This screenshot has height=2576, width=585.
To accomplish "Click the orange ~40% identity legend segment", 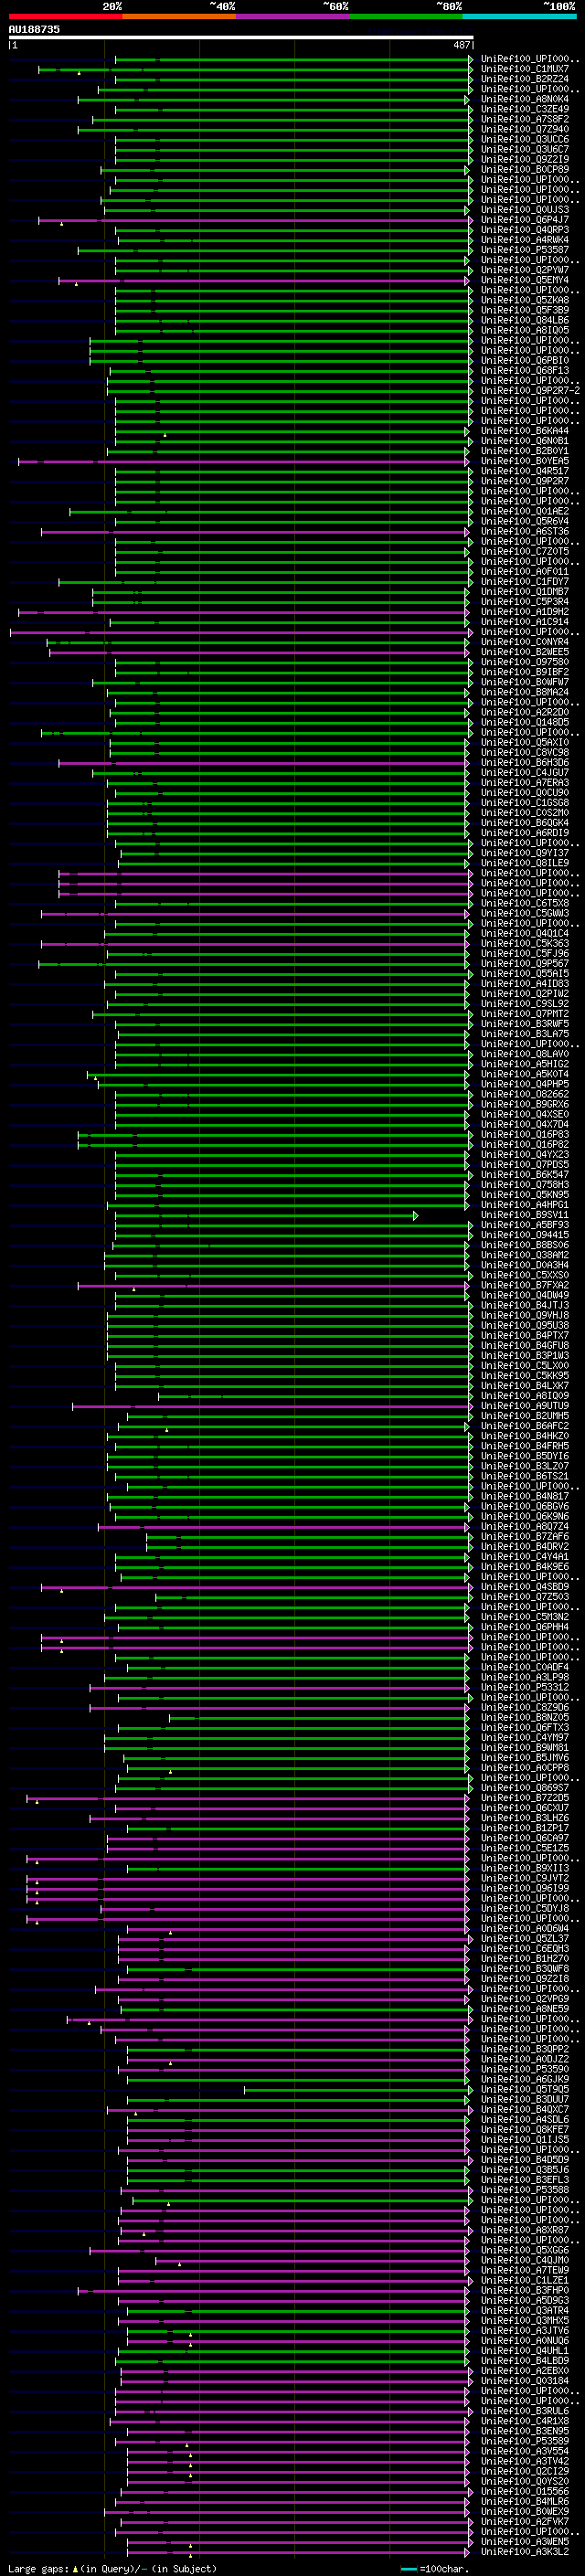I will tap(179, 16).
